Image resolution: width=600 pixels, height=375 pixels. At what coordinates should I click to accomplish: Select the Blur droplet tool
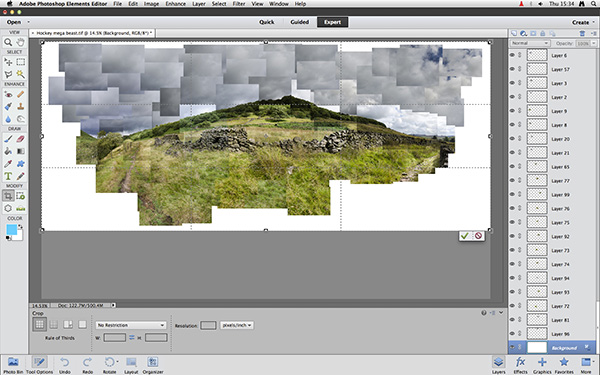[8, 119]
